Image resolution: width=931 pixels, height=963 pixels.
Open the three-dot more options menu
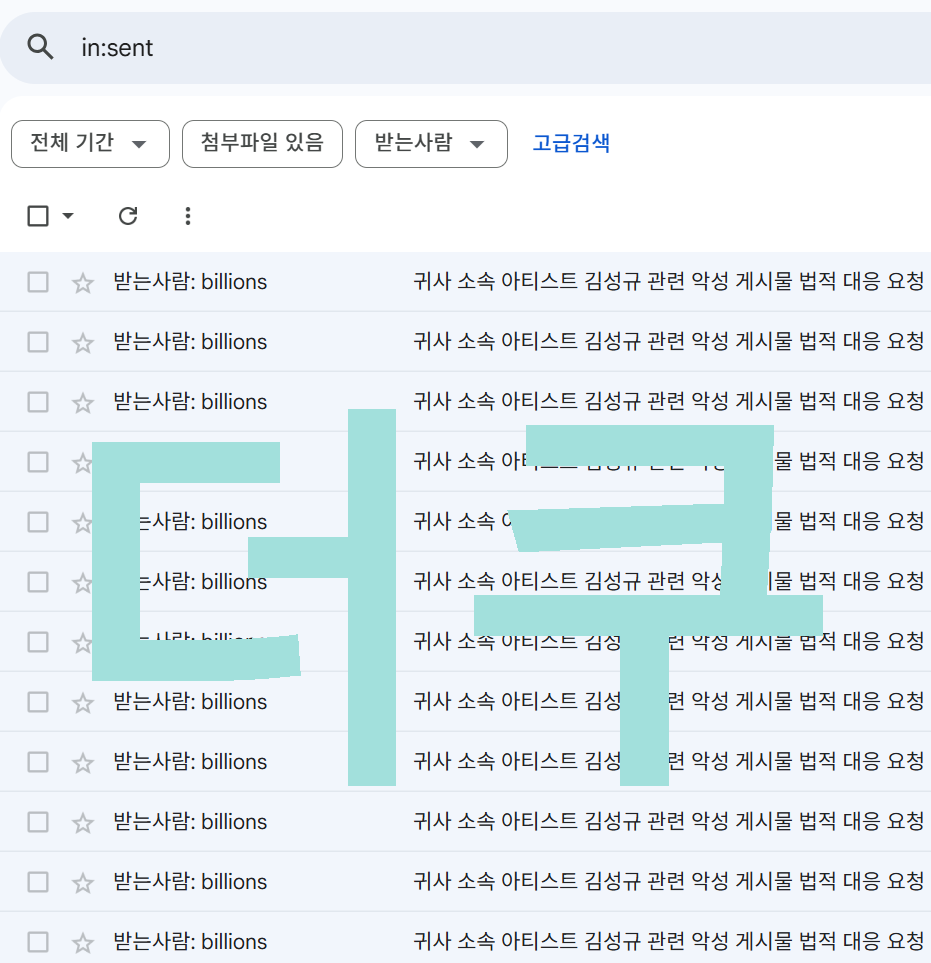187,216
